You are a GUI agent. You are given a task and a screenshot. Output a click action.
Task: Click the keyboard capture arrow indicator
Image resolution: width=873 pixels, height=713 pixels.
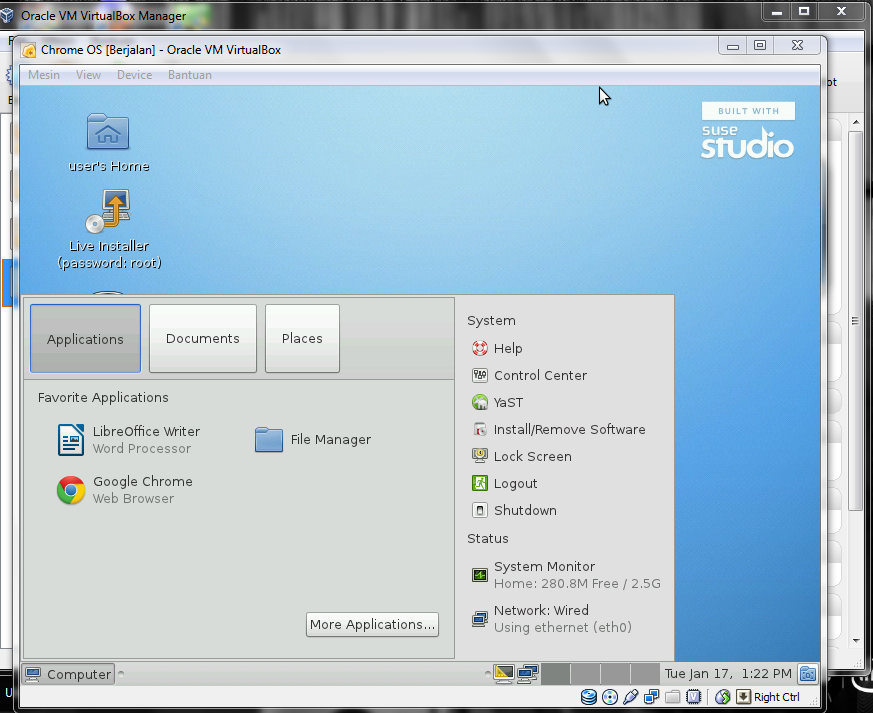pyautogui.click(x=743, y=697)
